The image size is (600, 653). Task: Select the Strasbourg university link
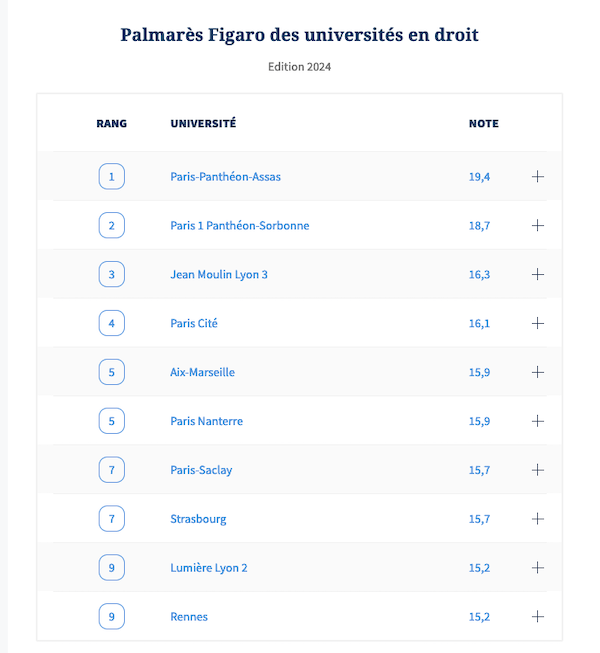pos(198,519)
